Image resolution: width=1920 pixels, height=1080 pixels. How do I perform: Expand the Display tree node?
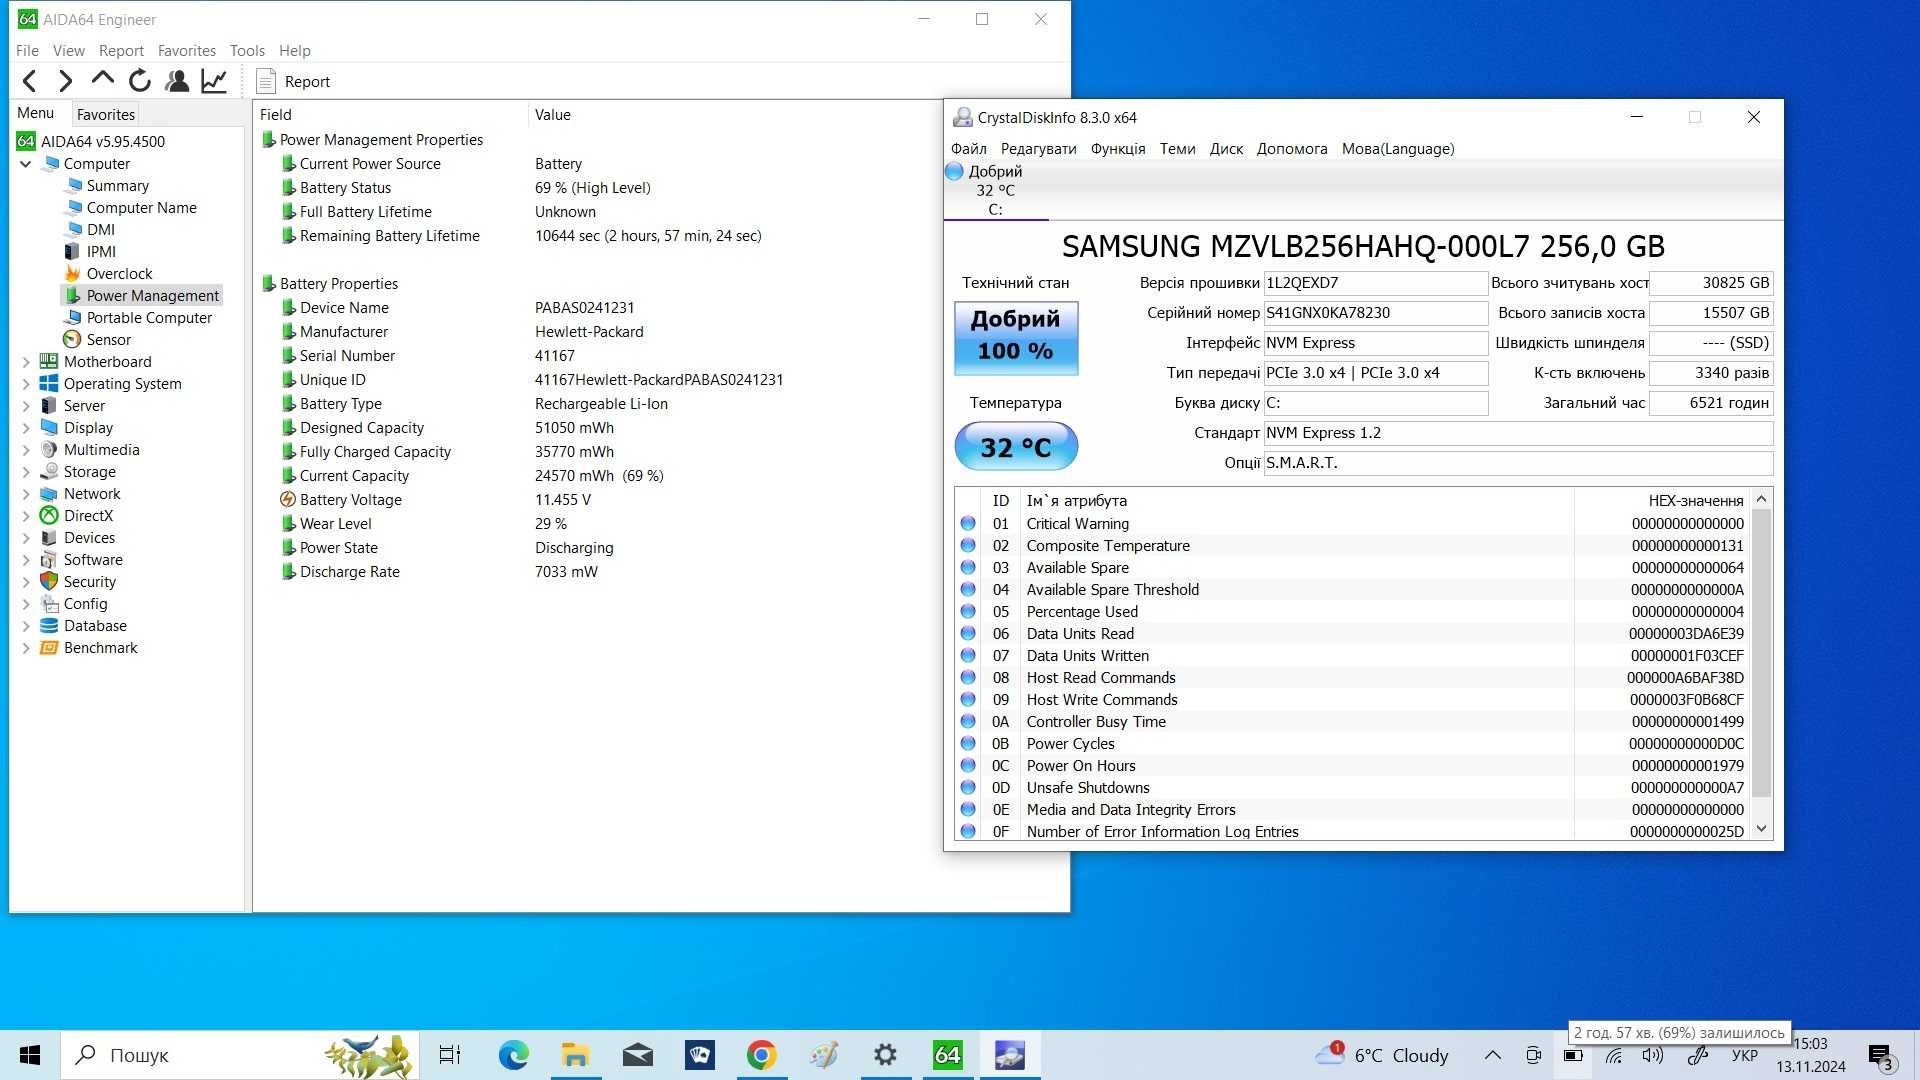26,428
